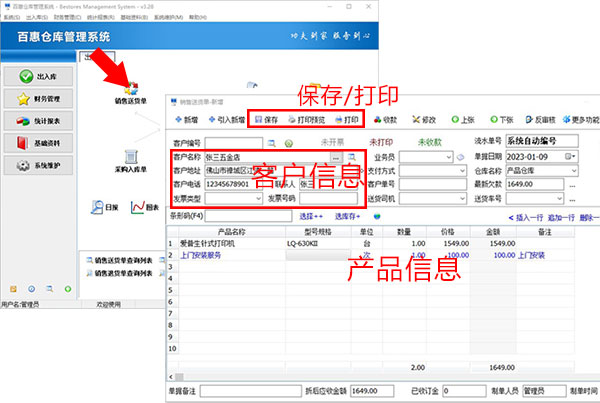Click the magnifier icon at sidebar bottom
This screenshot has width=600, height=403.
click(50, 289)
